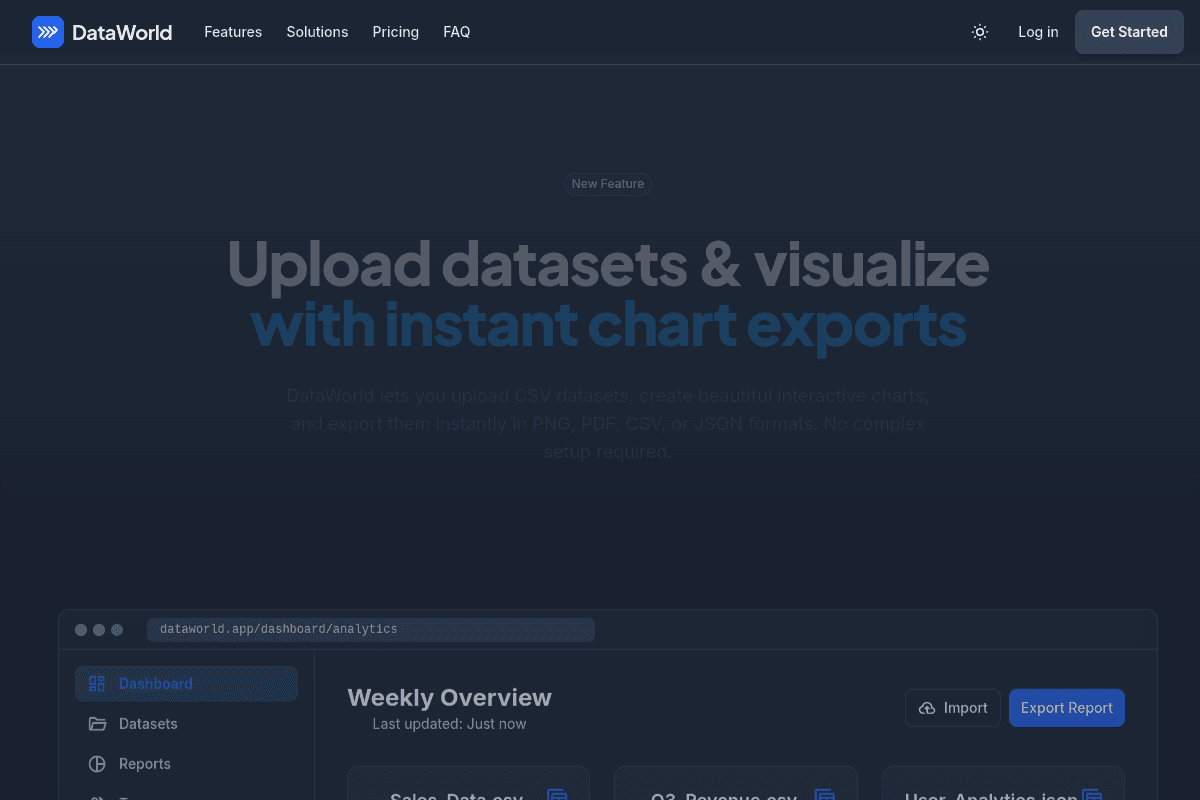
Task: Click the dataworld.app/dashboard/analytics address bar
Action: [x=371, y=629]
